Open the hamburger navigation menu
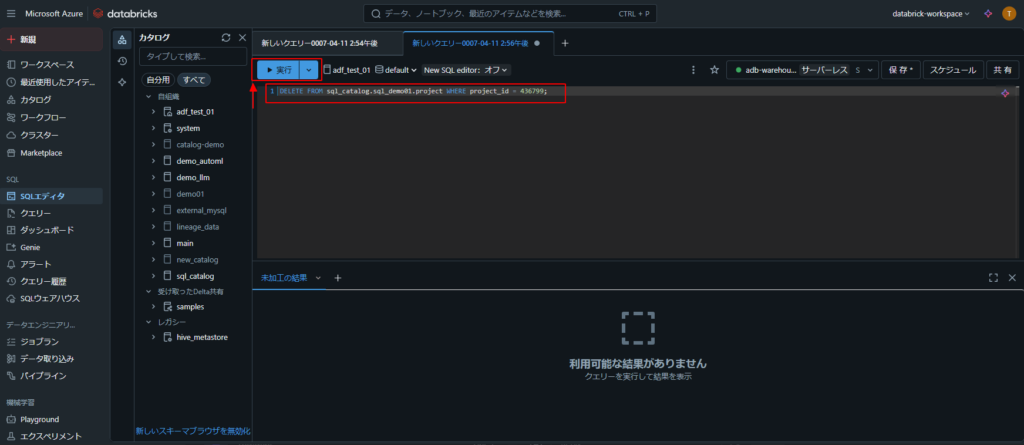Image resolution: width=1024 pixels, height=445 pixels. coord(11,13)
